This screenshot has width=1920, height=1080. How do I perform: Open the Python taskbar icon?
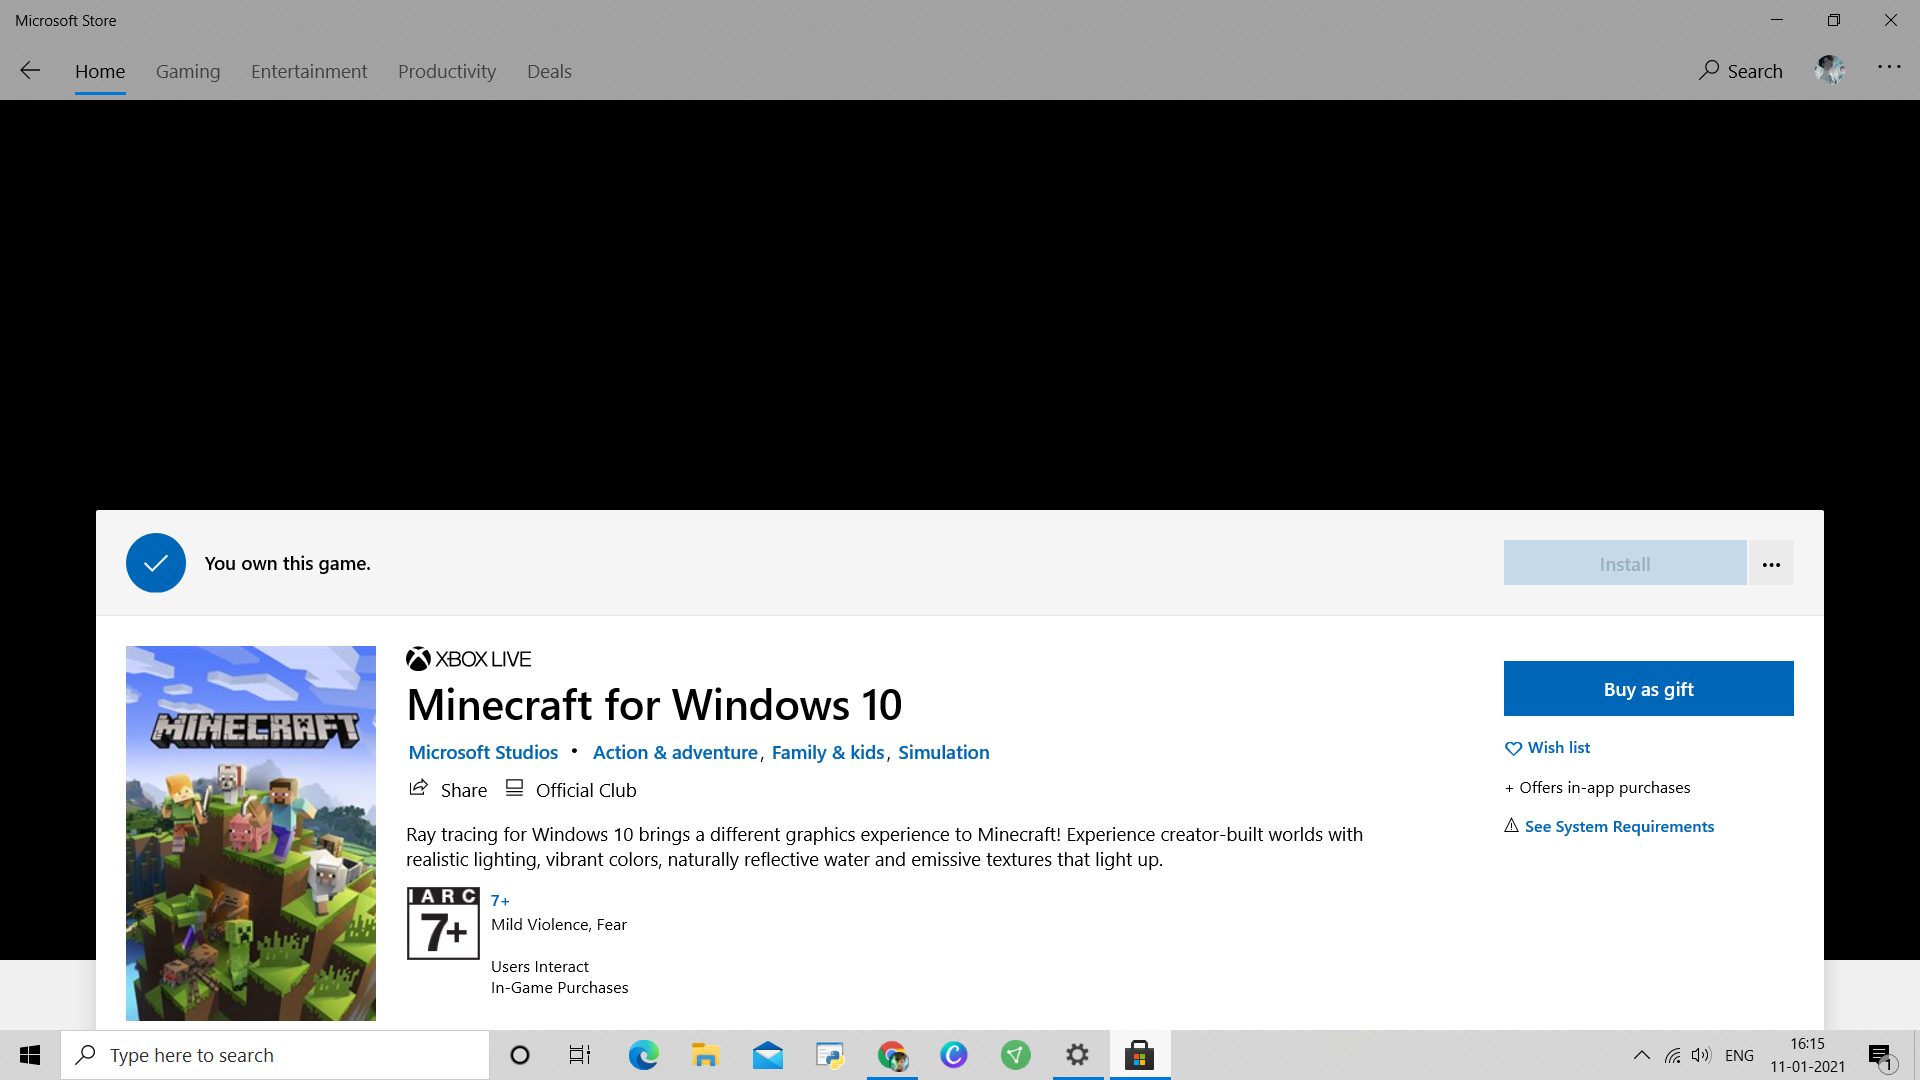coord(830,1055)
